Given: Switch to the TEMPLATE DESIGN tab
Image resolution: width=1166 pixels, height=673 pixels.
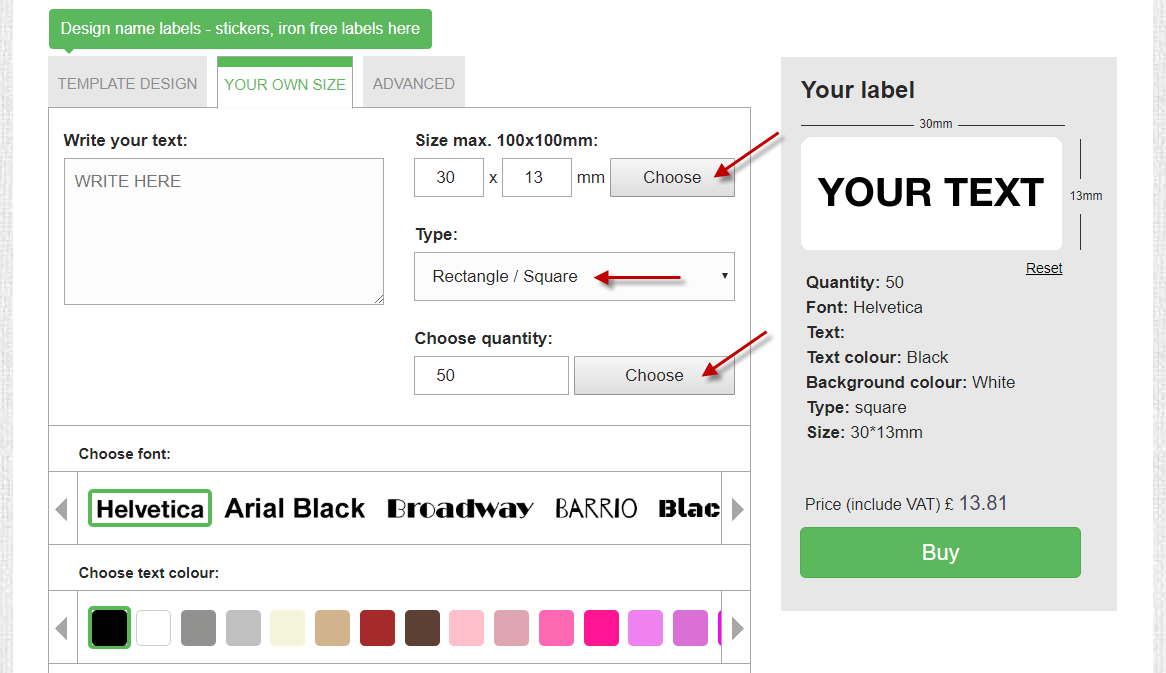Looking at the screenshot, I should click(128, 83).
